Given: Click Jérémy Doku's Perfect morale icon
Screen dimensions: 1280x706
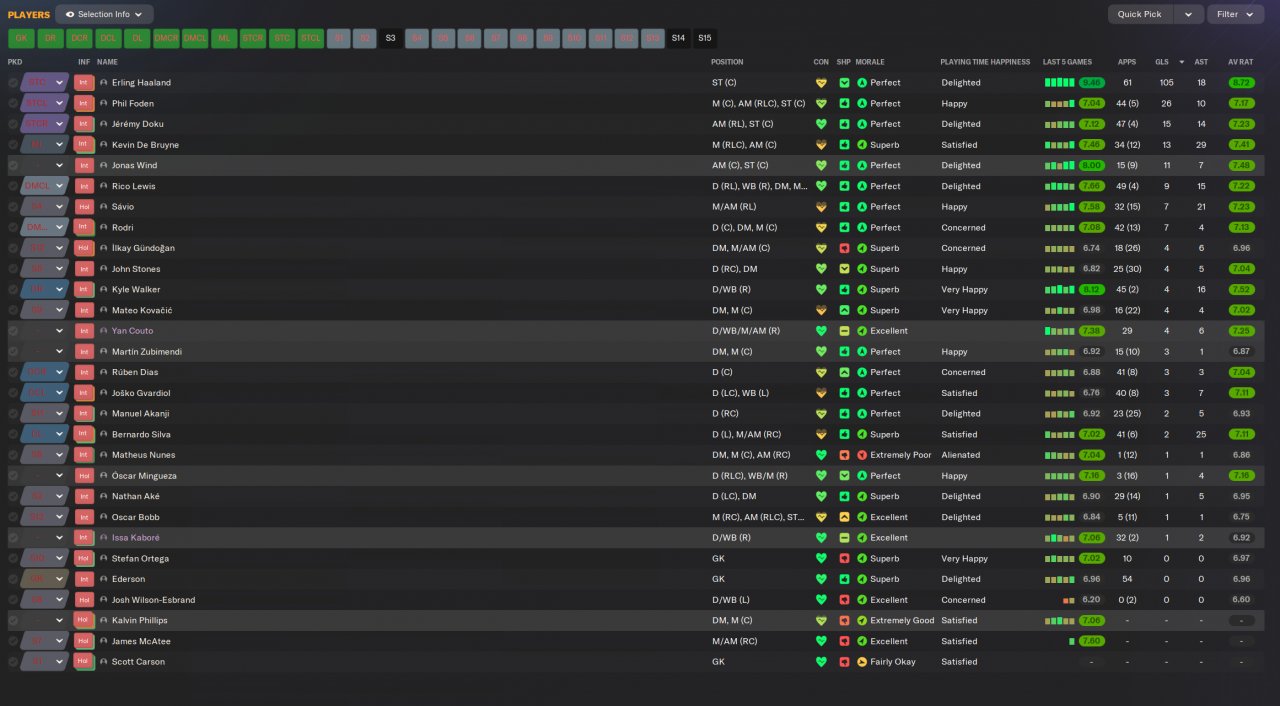Looking at the screenshot, I should tap(862, 124).
